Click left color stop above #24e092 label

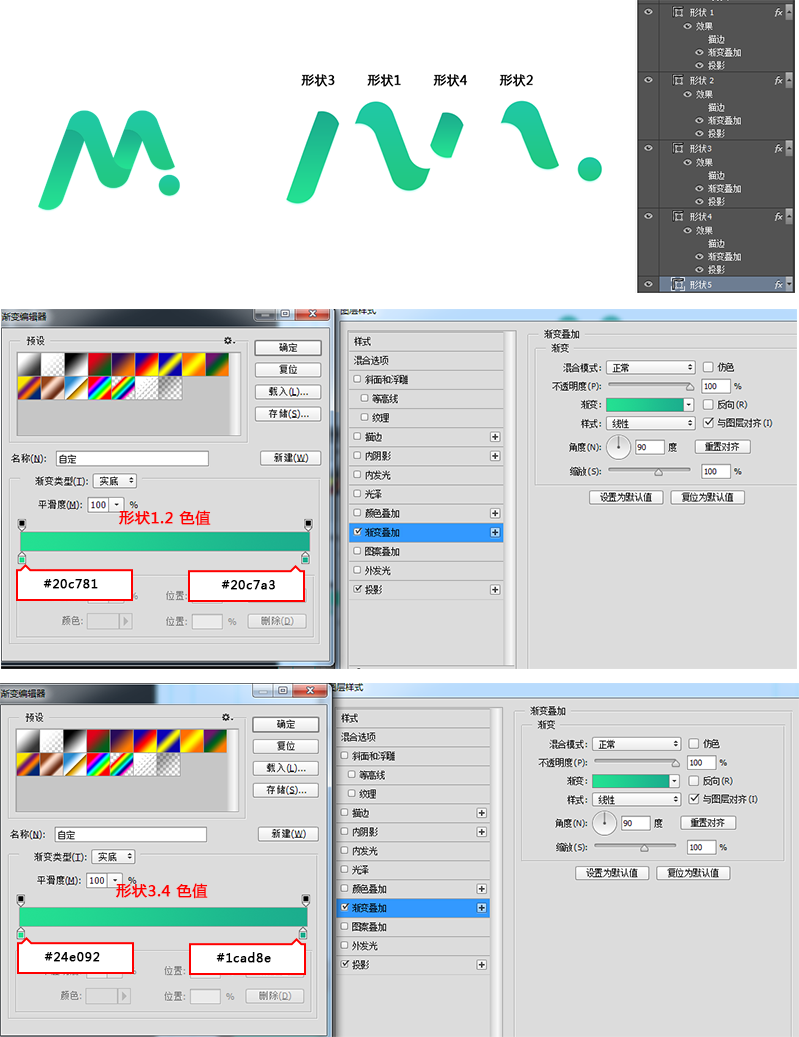pyautogui.click(x=21, y=933)
